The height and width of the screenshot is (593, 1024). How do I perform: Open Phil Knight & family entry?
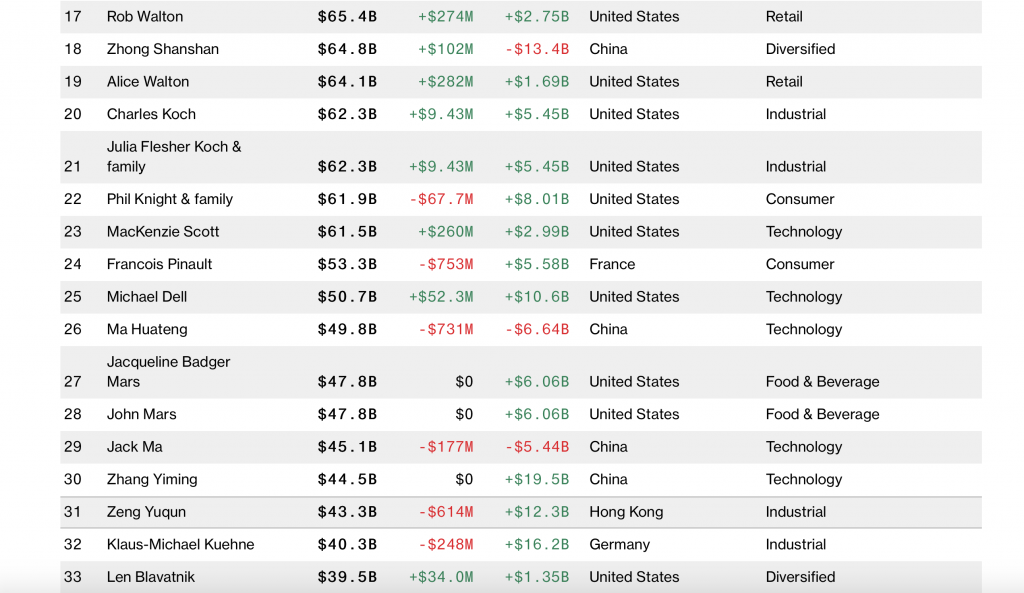click(x=170, y=199)
